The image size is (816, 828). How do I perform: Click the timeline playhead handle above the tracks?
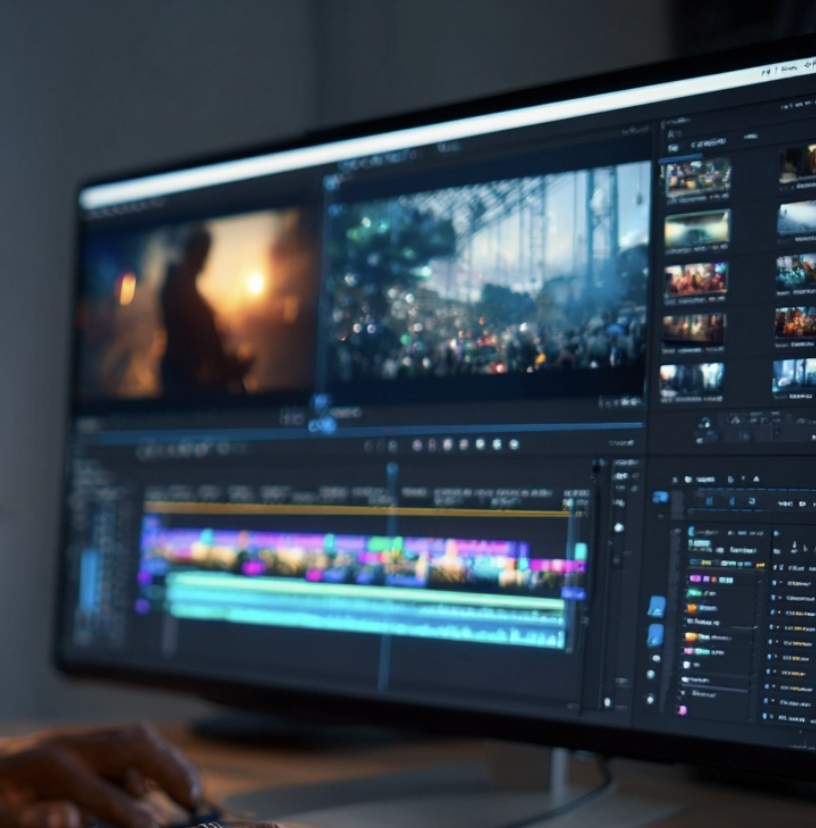click(392, 468)
